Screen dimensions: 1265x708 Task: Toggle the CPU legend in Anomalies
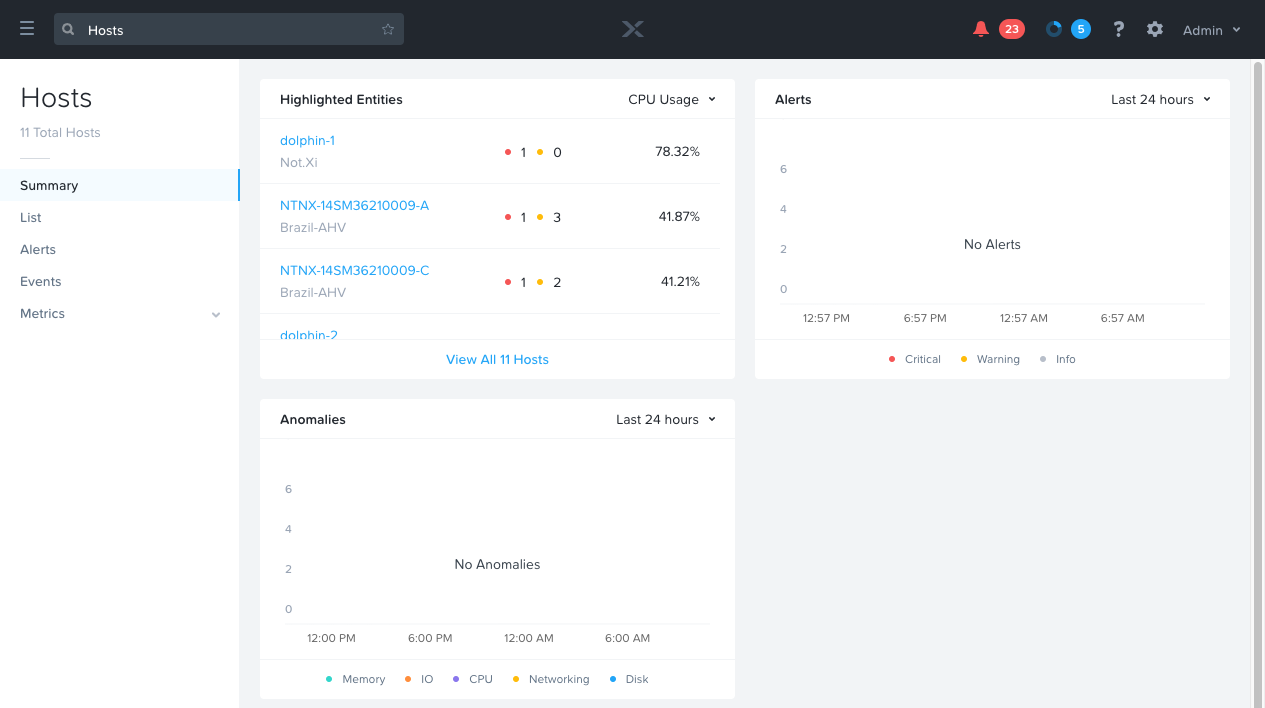pyautogui.click(x=472, y=679)
